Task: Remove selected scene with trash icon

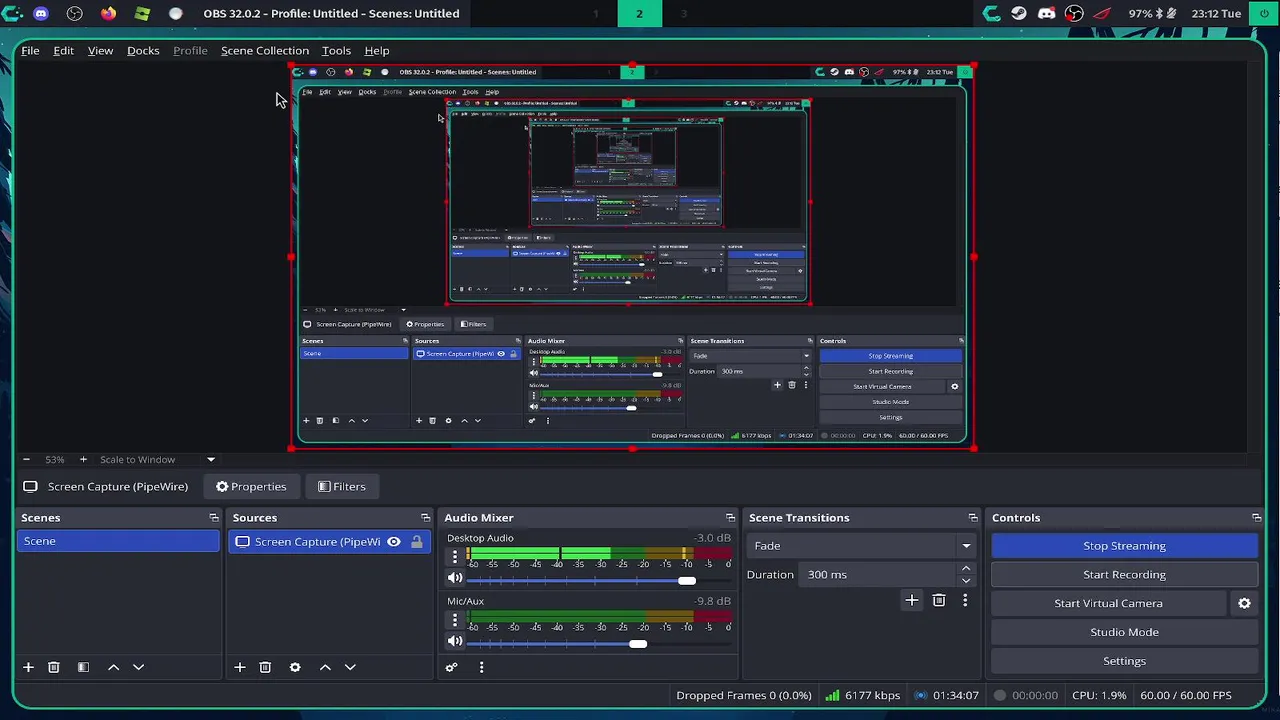Action: click(54, 667)
